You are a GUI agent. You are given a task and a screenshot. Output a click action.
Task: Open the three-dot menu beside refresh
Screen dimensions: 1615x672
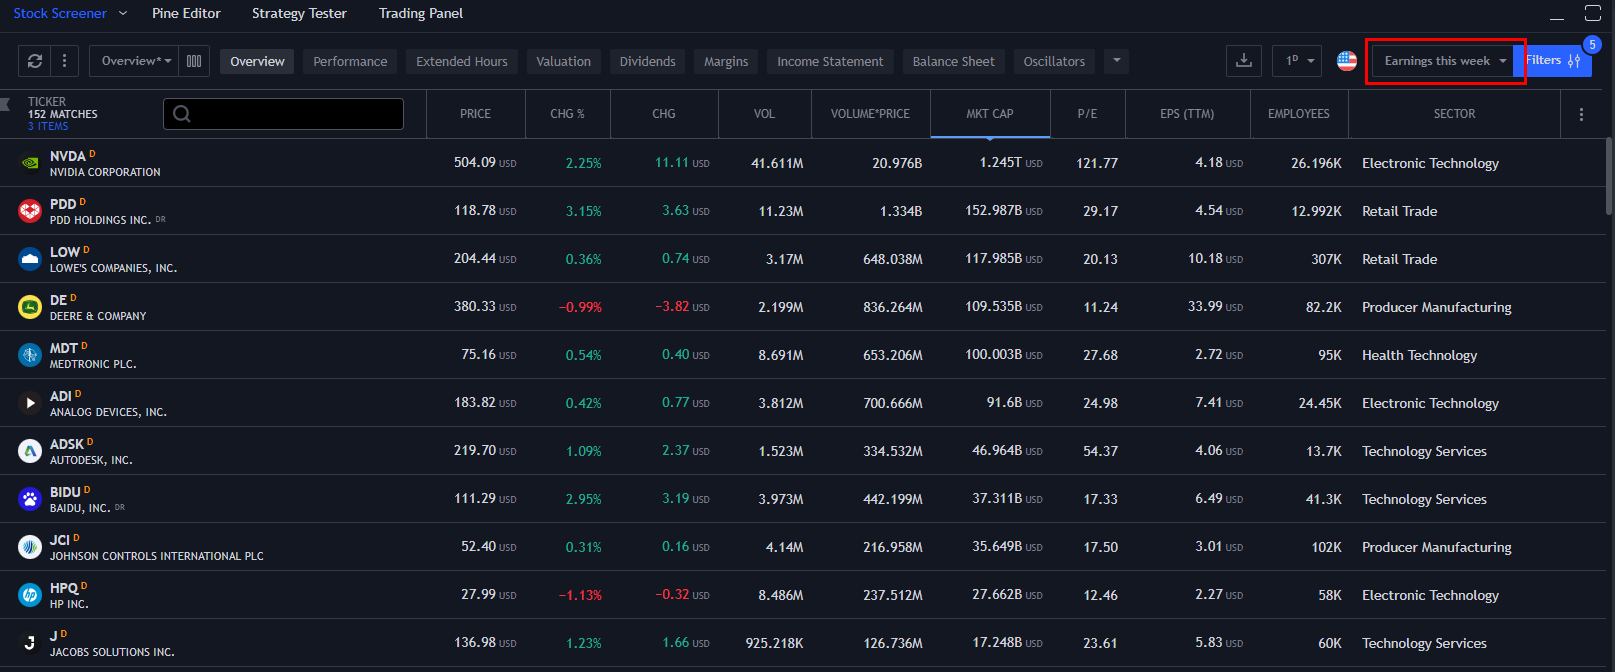click(x=64, y=61)
